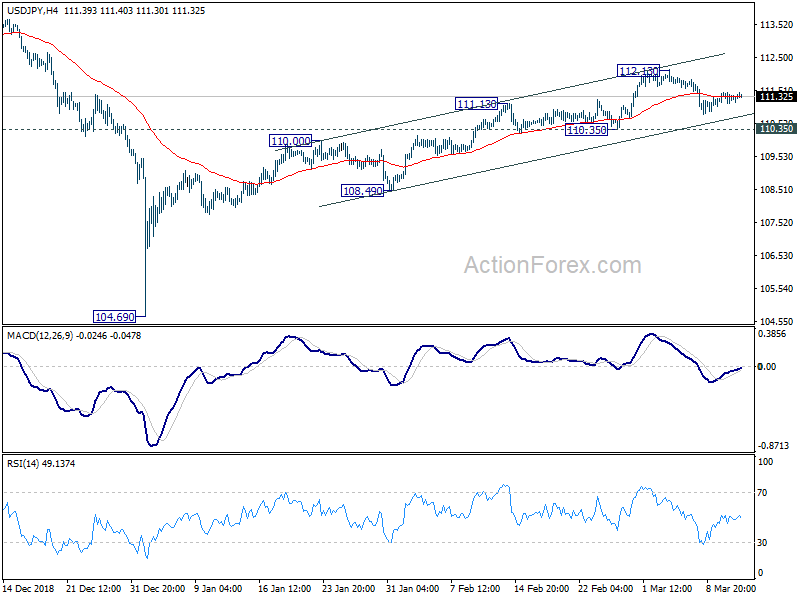Click the 14 Dec 2018 date label
This screenshot has height=600, width=800.
[x=29, y=588]
